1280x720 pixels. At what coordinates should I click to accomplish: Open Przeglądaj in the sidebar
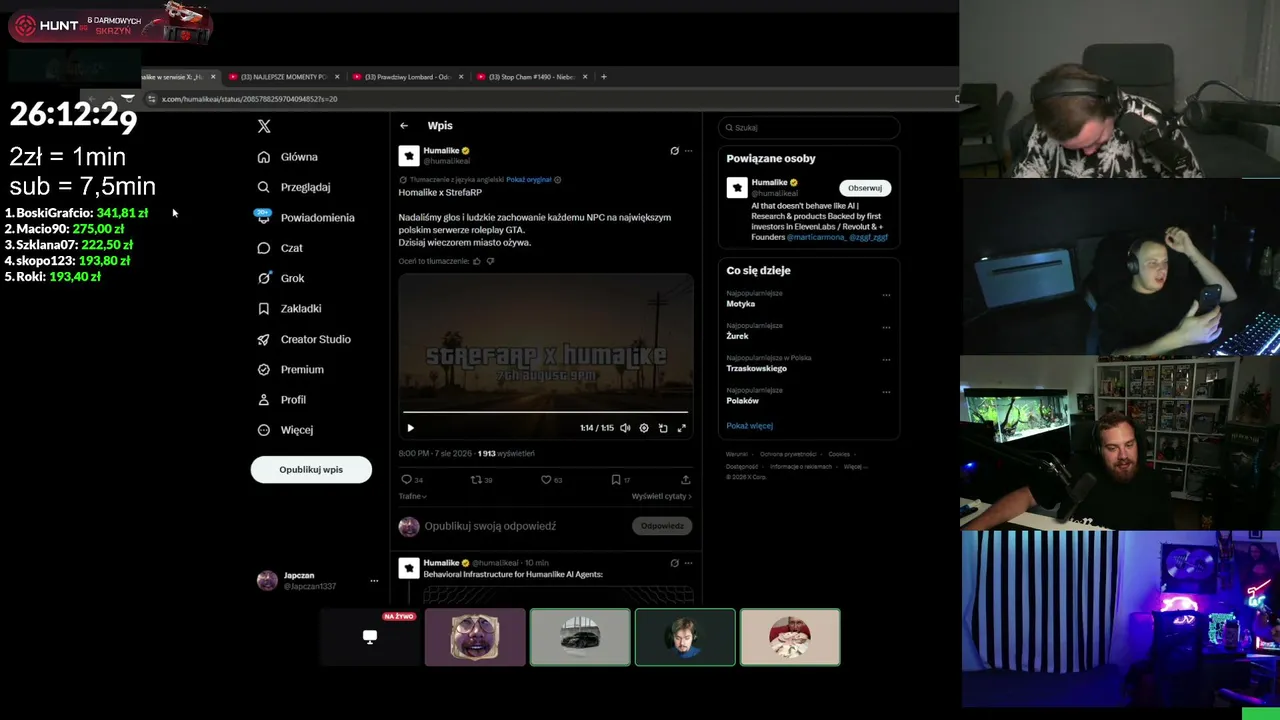tap(294, 187)
